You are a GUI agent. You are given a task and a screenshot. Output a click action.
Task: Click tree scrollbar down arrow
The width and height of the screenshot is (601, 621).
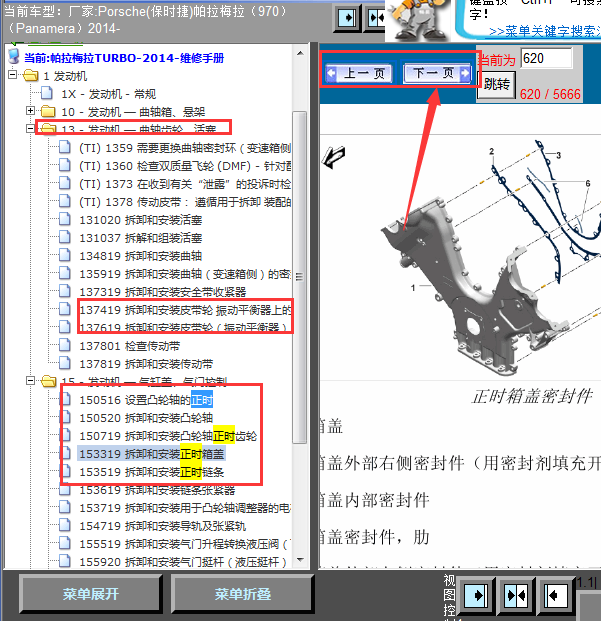(x=300, y=560)
